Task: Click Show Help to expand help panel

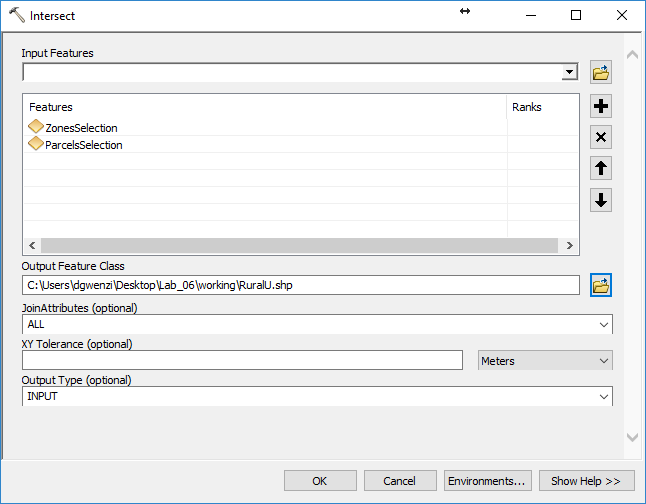Action: (586, 481)
